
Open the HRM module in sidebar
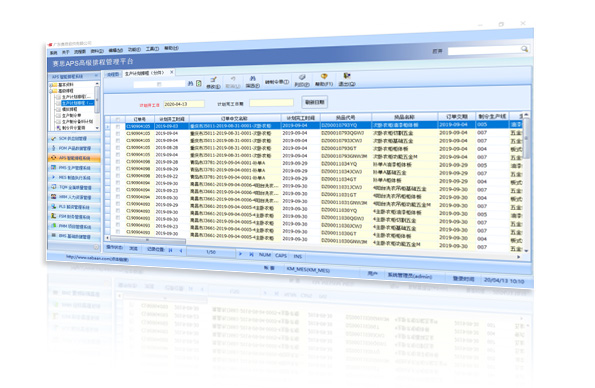74,197
